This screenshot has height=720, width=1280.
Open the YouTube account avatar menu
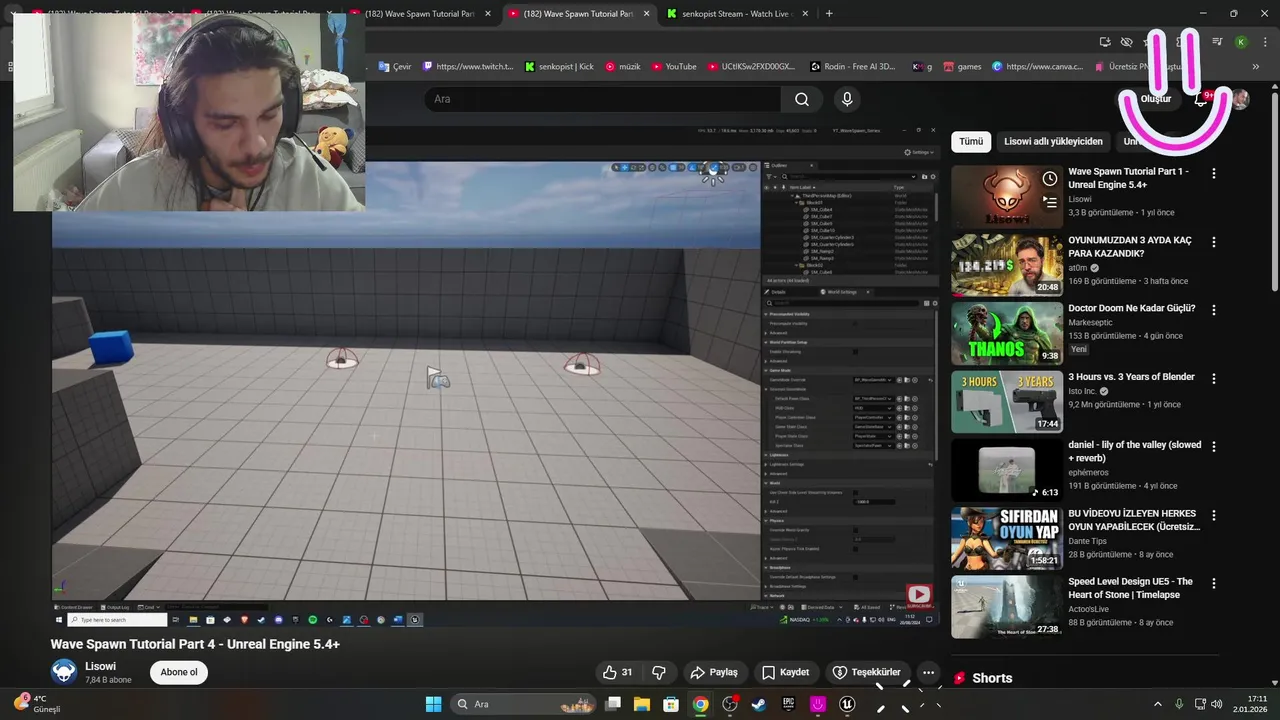coord(1240,99)
